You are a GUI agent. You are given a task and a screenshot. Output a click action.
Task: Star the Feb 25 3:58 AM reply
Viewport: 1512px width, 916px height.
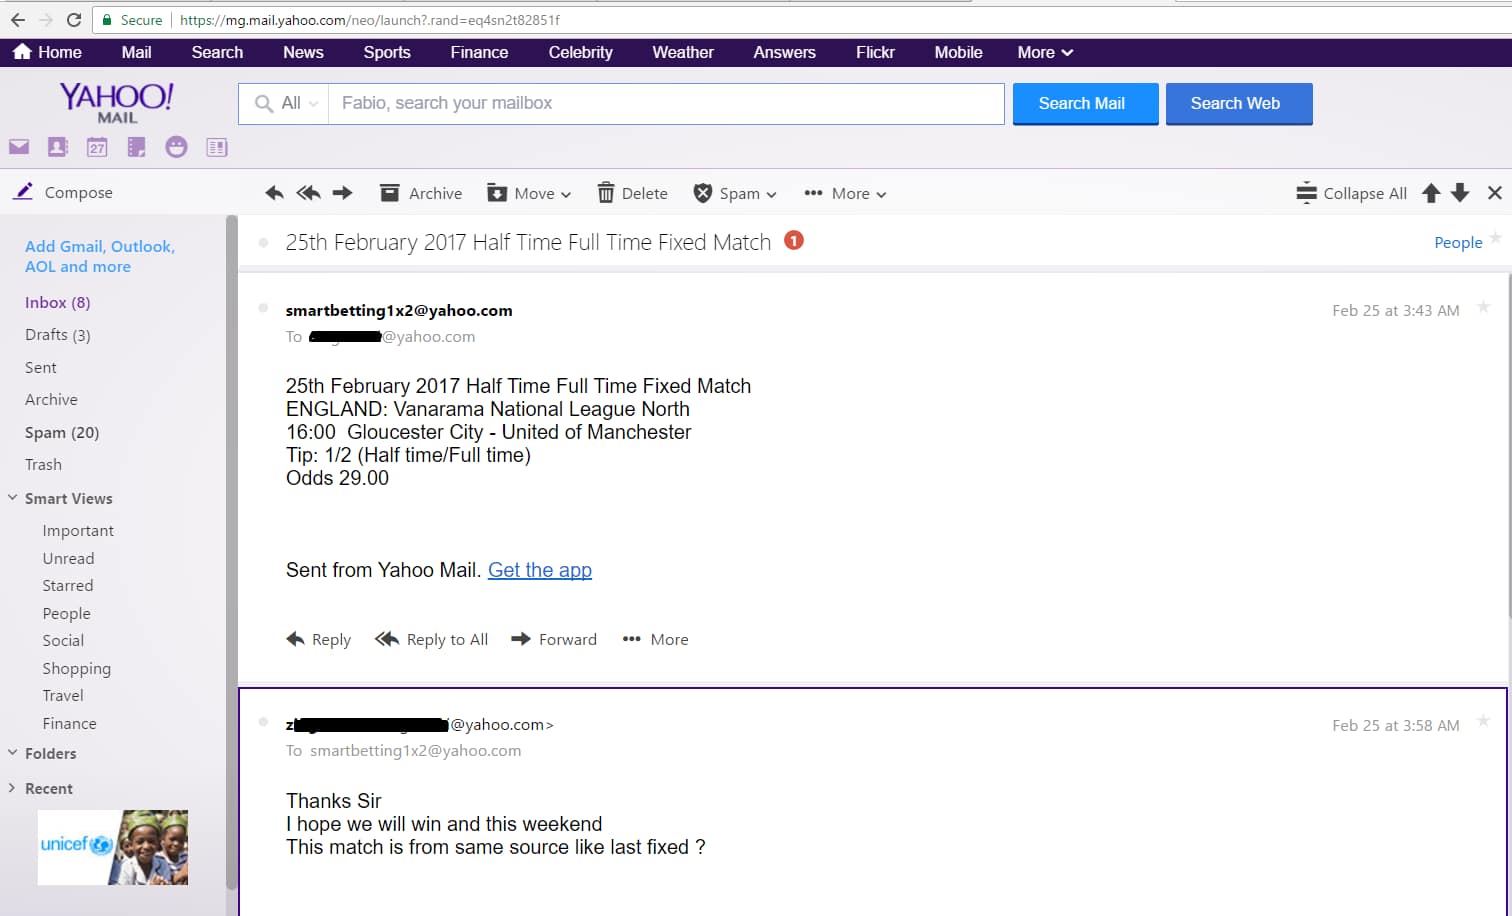tap(1484, 721)
